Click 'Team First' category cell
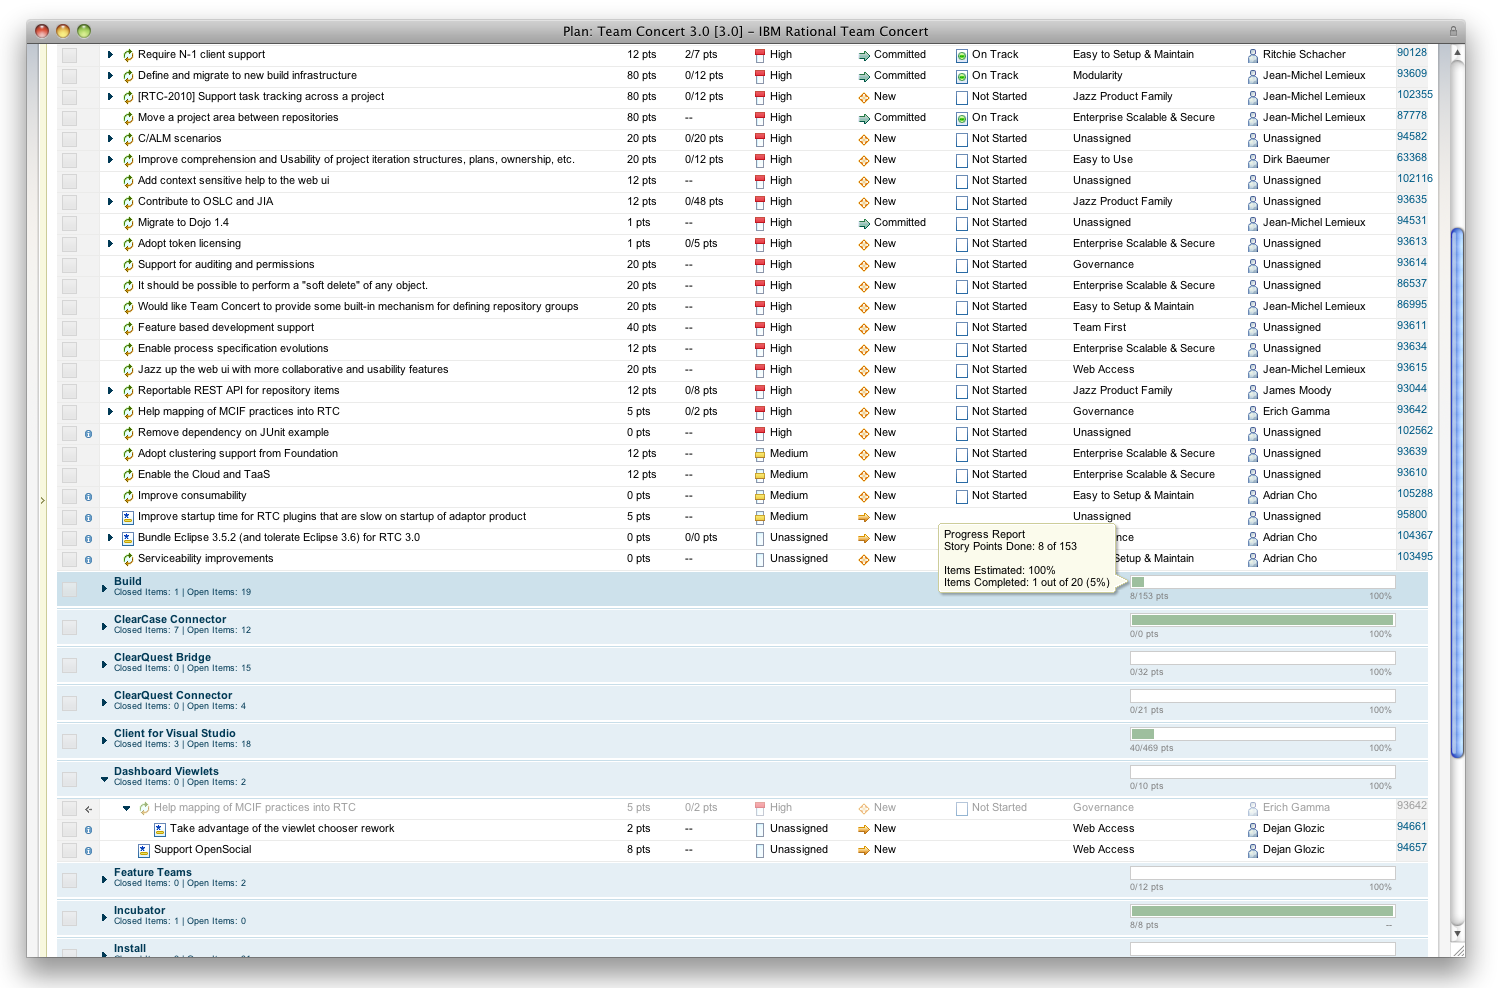The height and width of the screenshot is (988, 1501). pos(1099,328)
